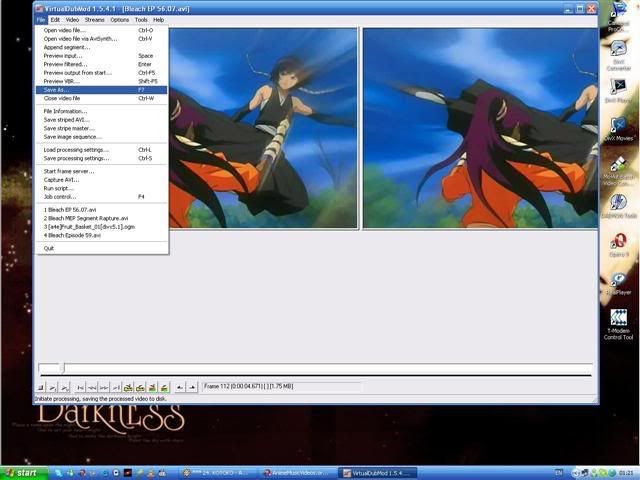The width and height of the screenshot is (640, 480).
Task: Click the Windows Start button
Action: click(x=24, y=473)
